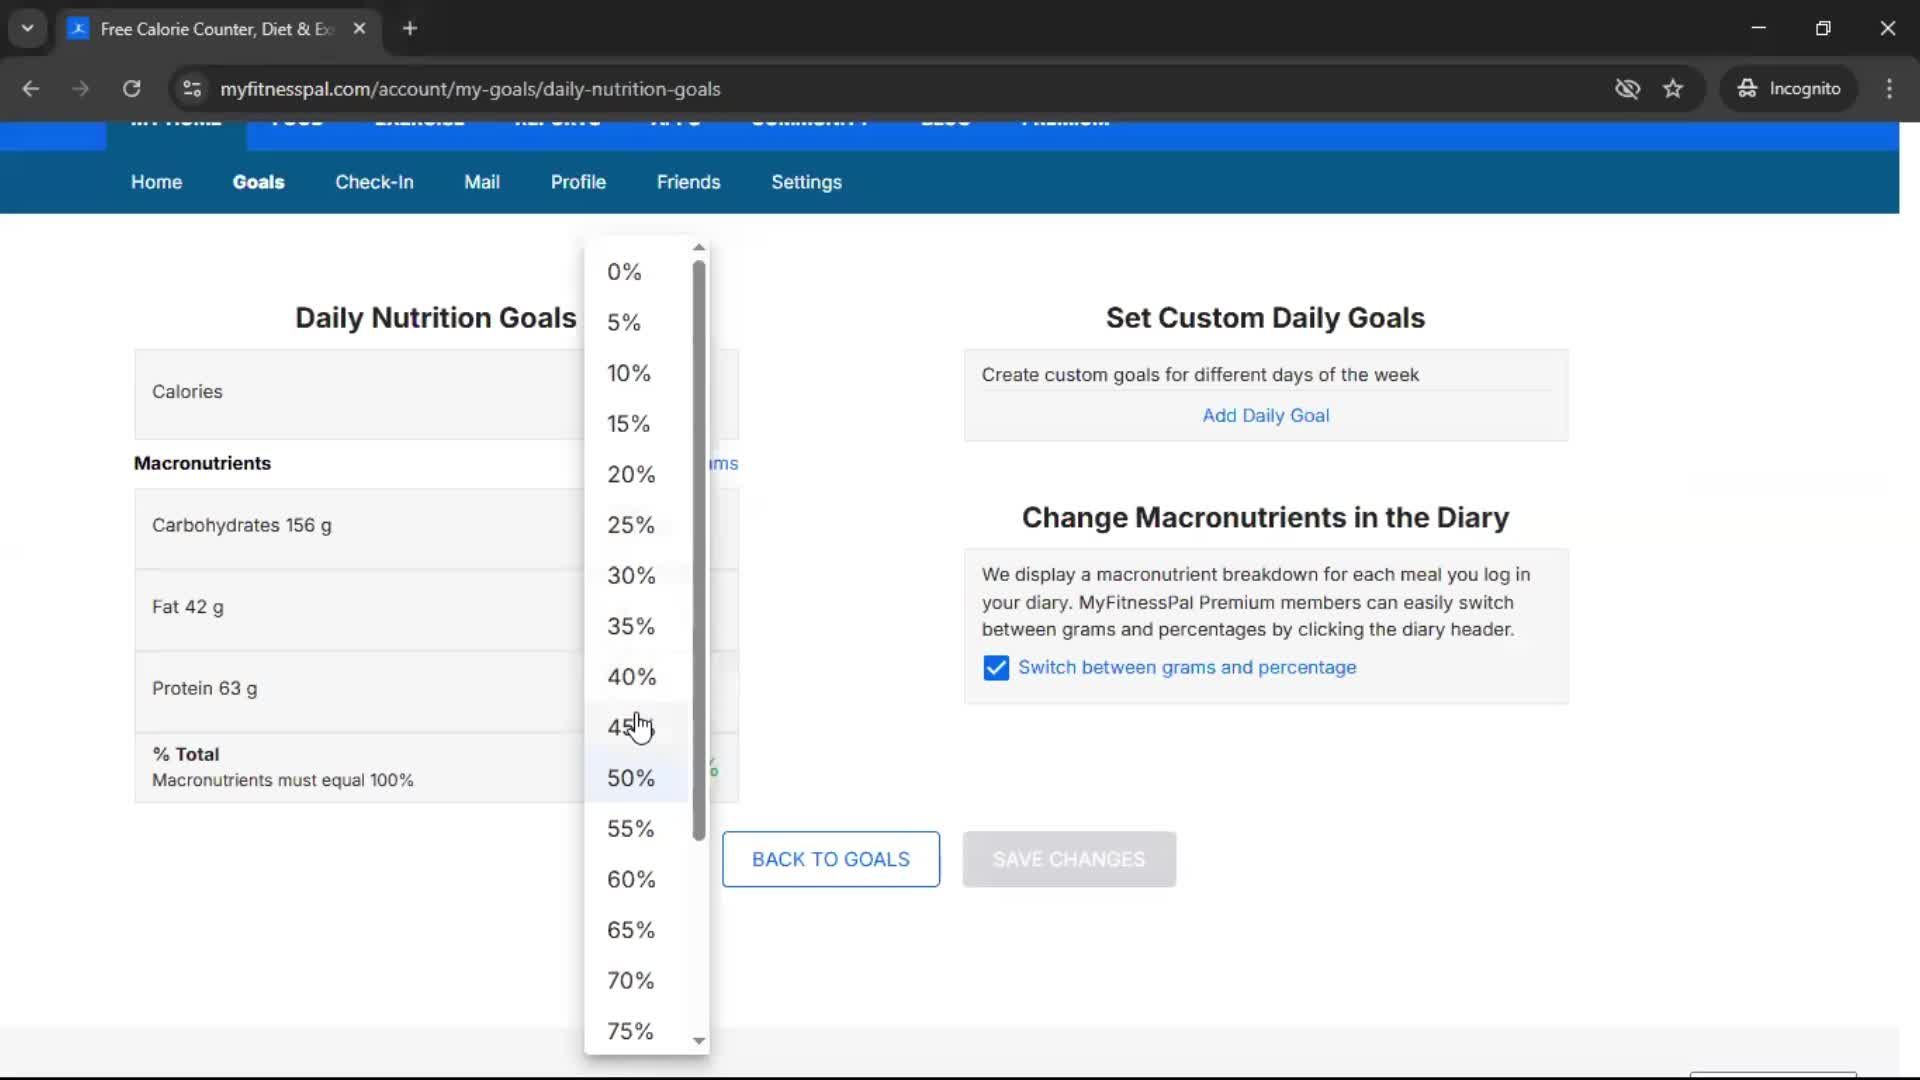The image size is (1920, 1080).
Task: Open the Goals sub-navigation tab
Action: [258, 182]
